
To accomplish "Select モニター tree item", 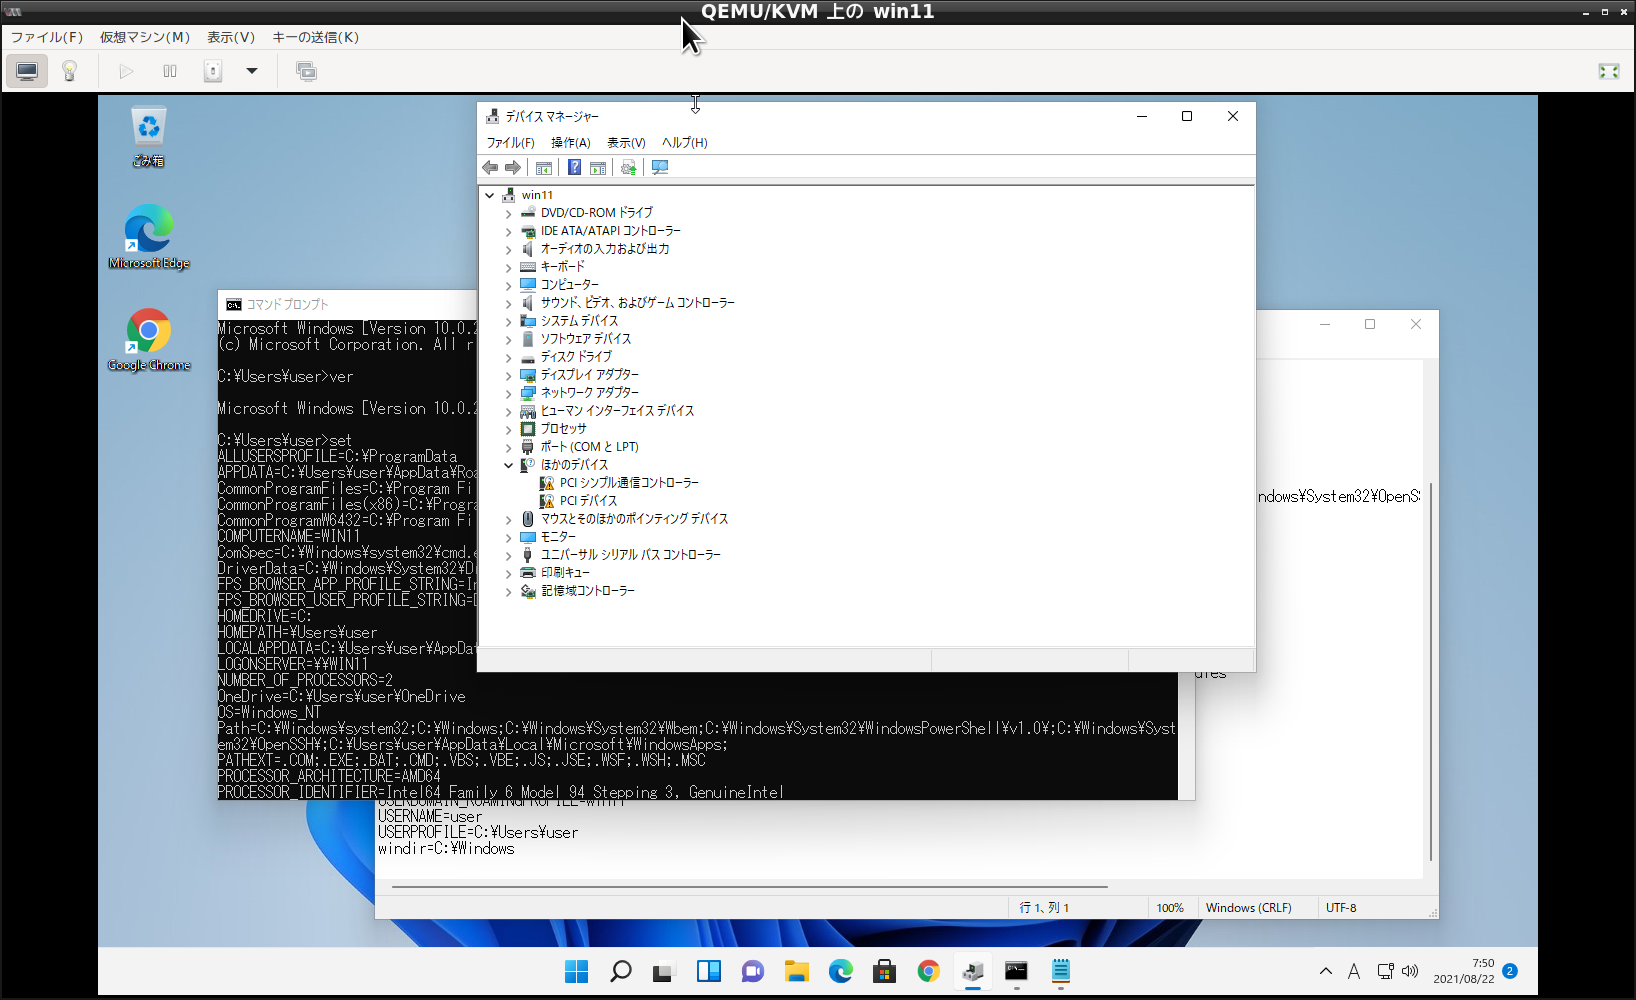I will [558, 537].
